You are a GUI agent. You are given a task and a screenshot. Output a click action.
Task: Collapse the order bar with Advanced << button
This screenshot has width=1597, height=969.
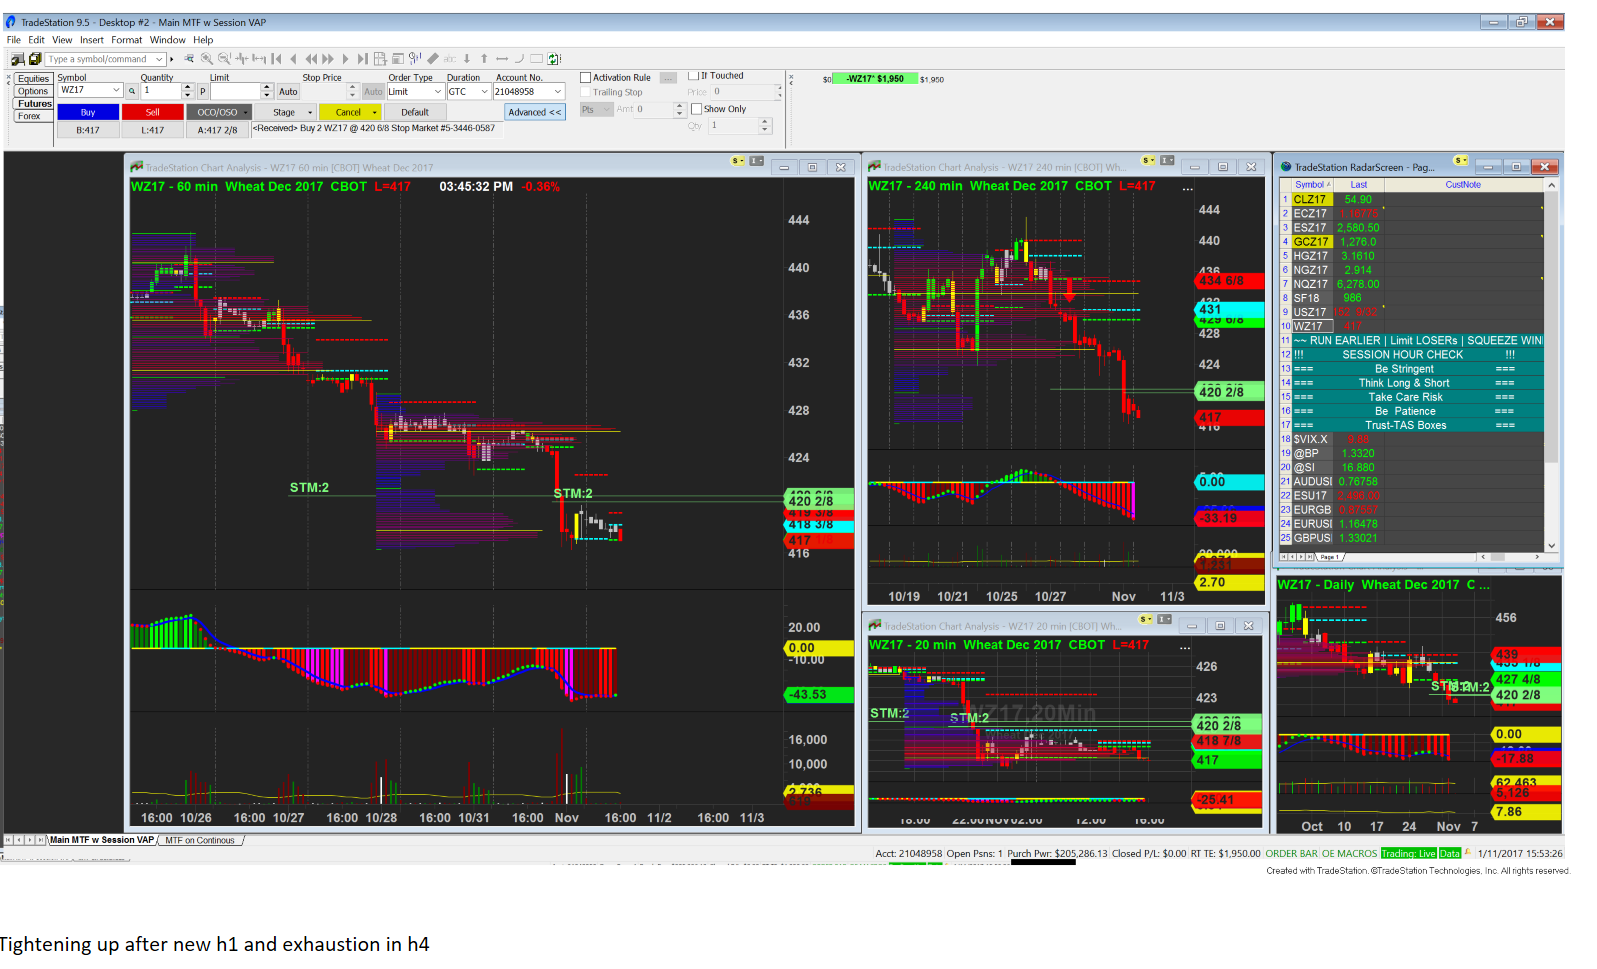[535, 112]
